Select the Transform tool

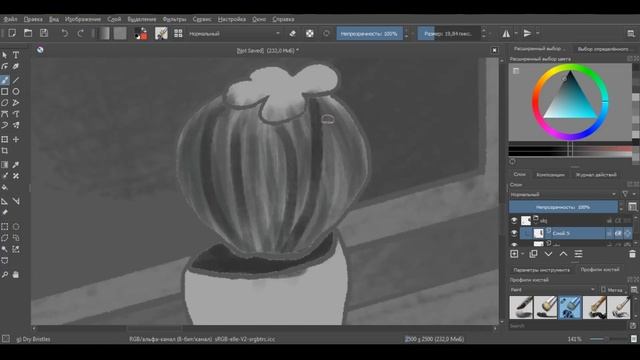pos(4,139)
